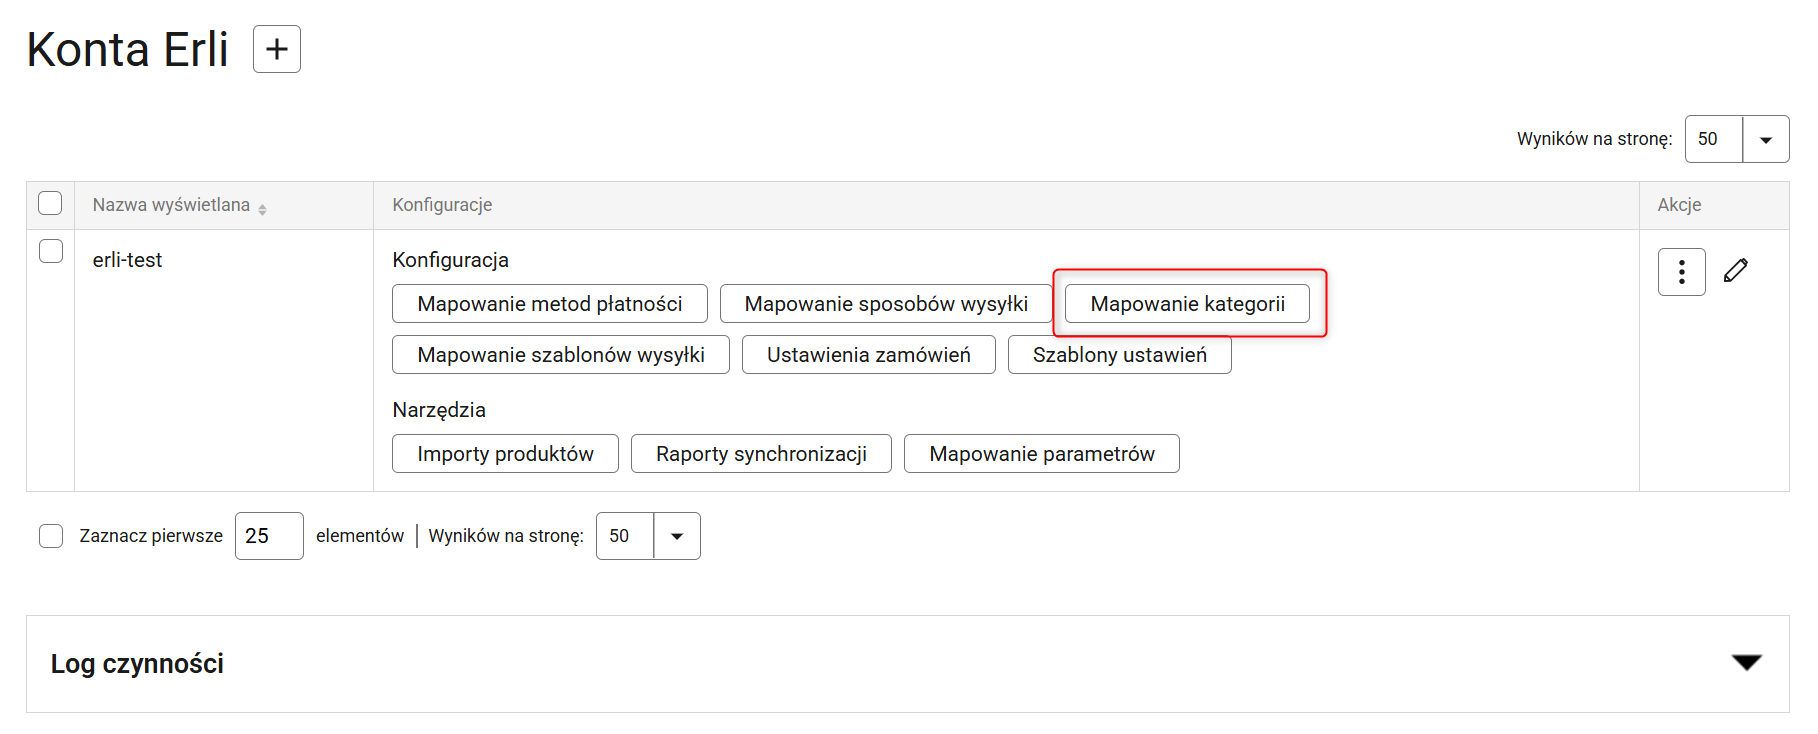Click the Szablony ustawień button
1818x734 pixels.
[x=1120, y=355]
